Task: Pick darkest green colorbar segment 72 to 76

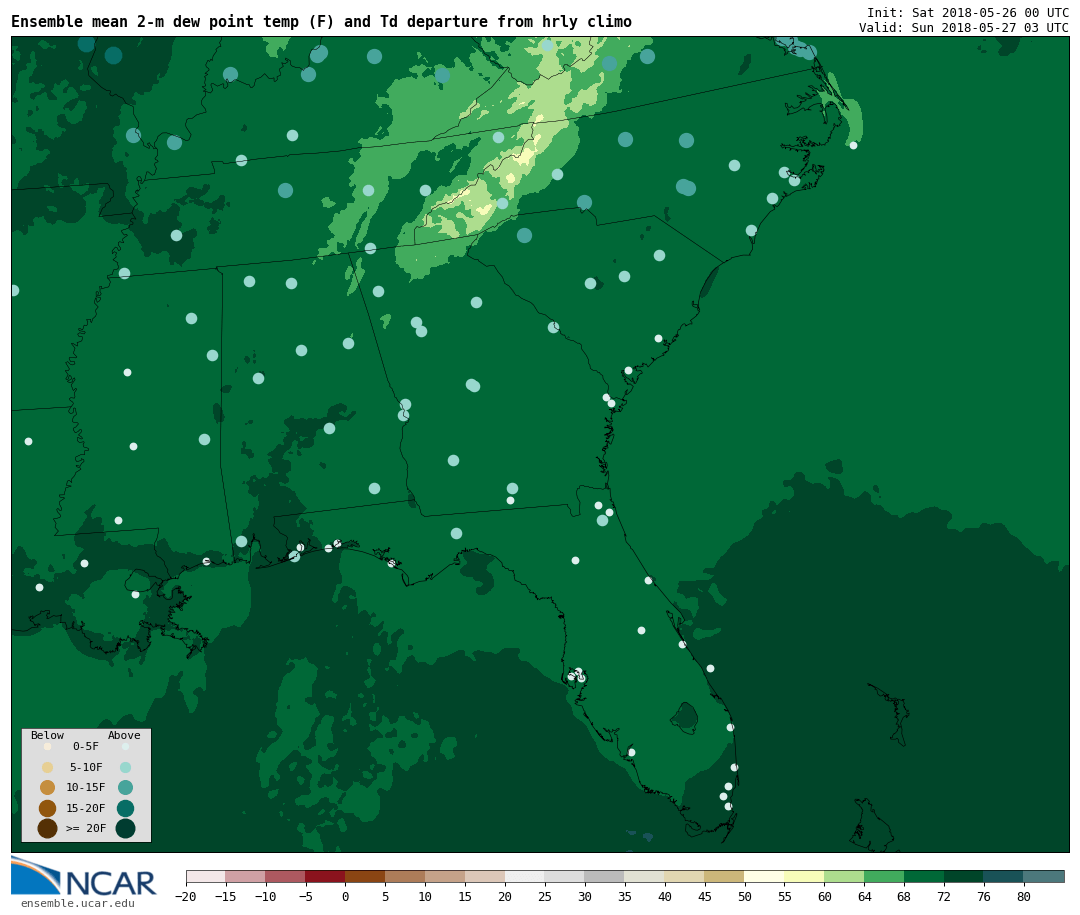Action: coord(964,876)
